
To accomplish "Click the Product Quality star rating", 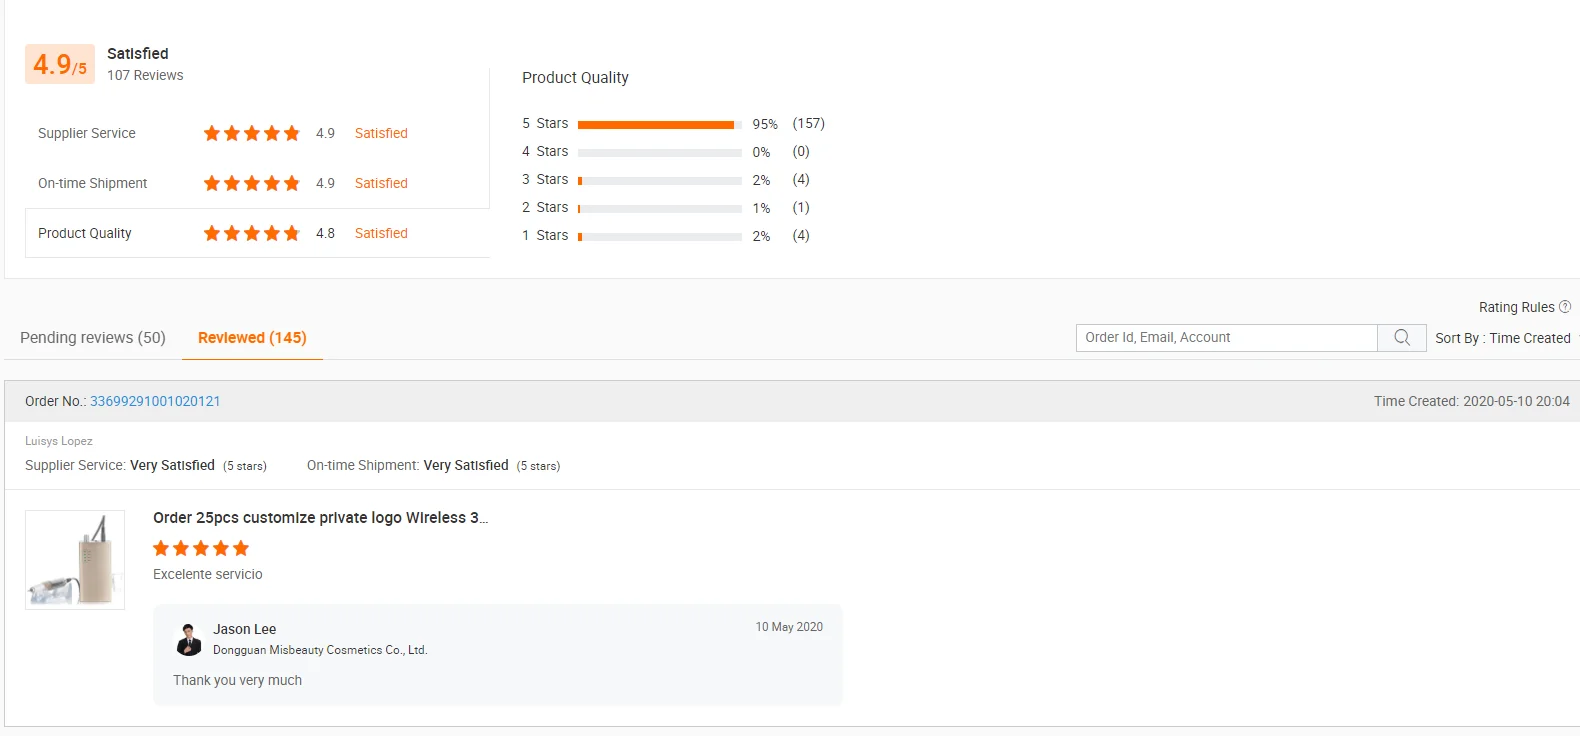I will pyautogui.click(x=252, y=233).
